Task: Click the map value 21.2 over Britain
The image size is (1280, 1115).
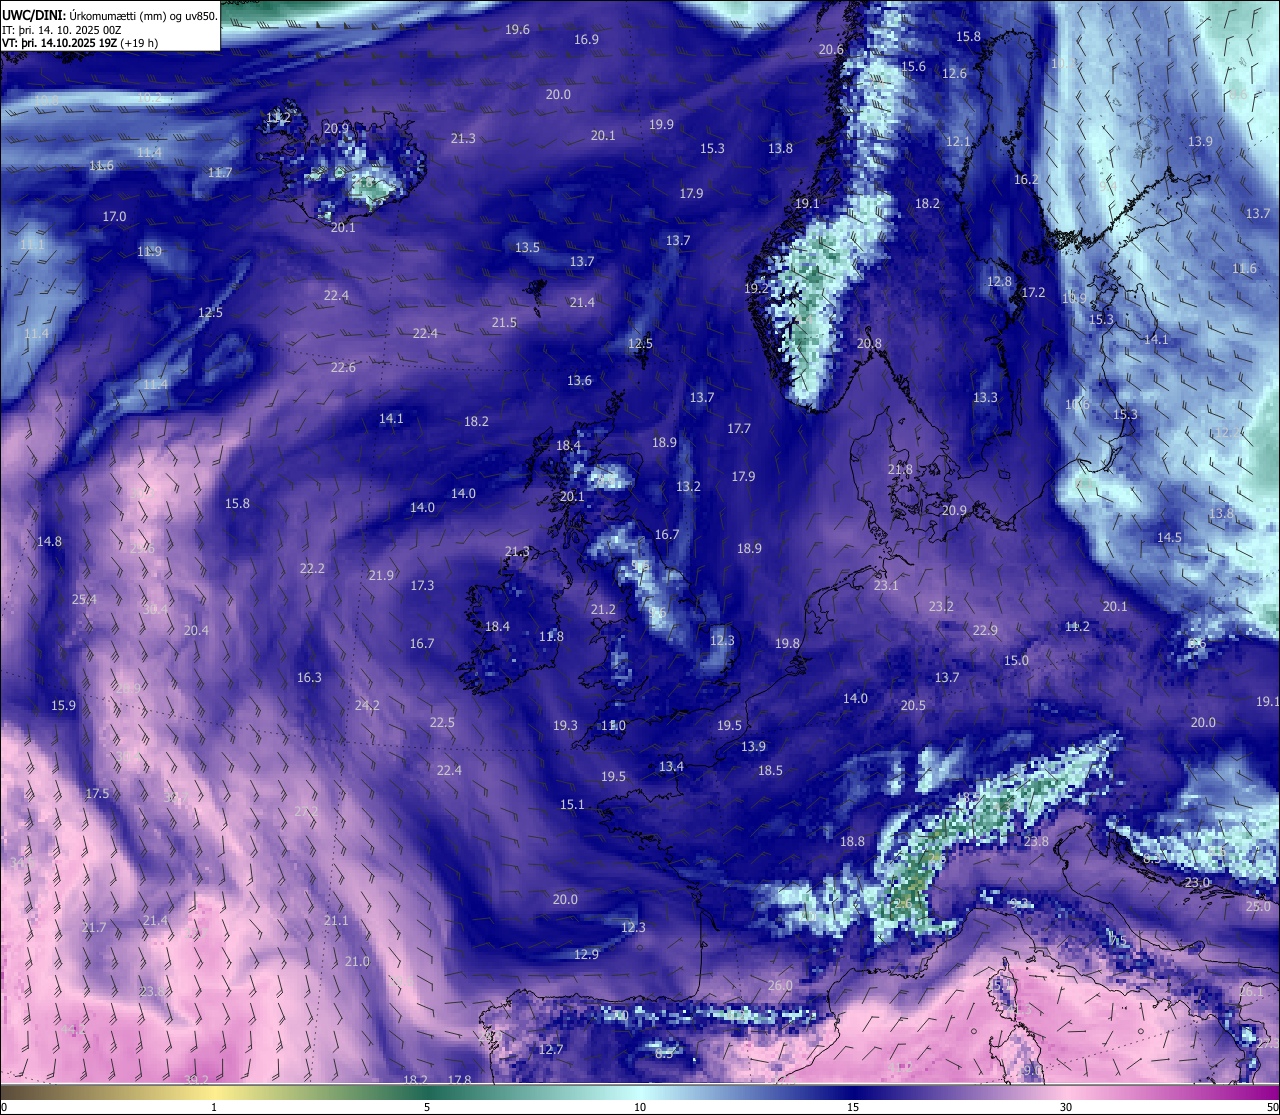Action: [x=603, y=610]
